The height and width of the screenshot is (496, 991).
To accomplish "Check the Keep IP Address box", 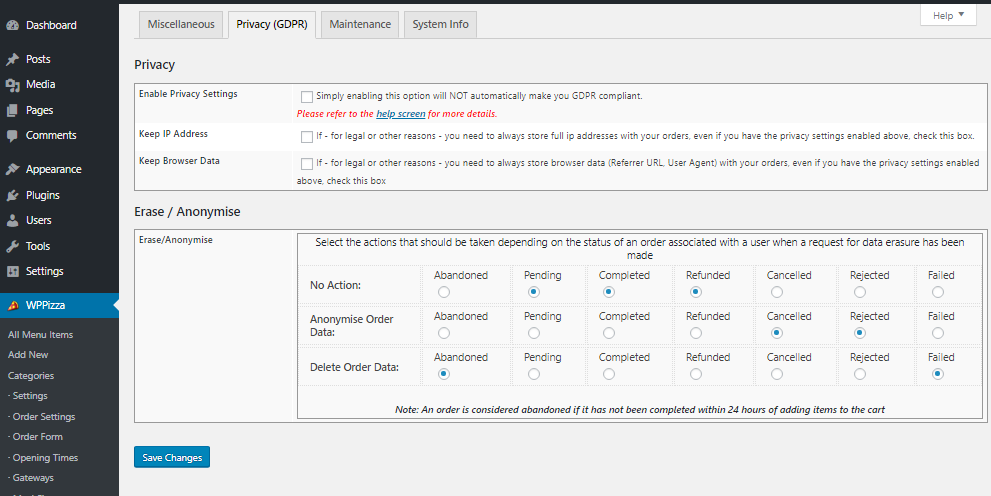I will [x=306, y=137].
